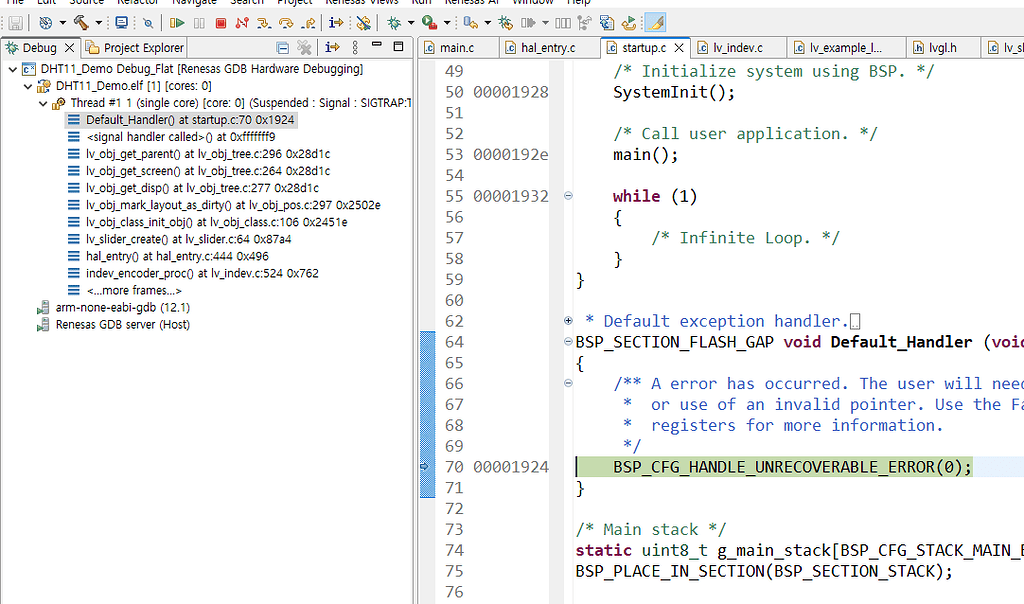Open the Run launch dropdown arrow
1024x604 pixels.
tap(447, 23)
